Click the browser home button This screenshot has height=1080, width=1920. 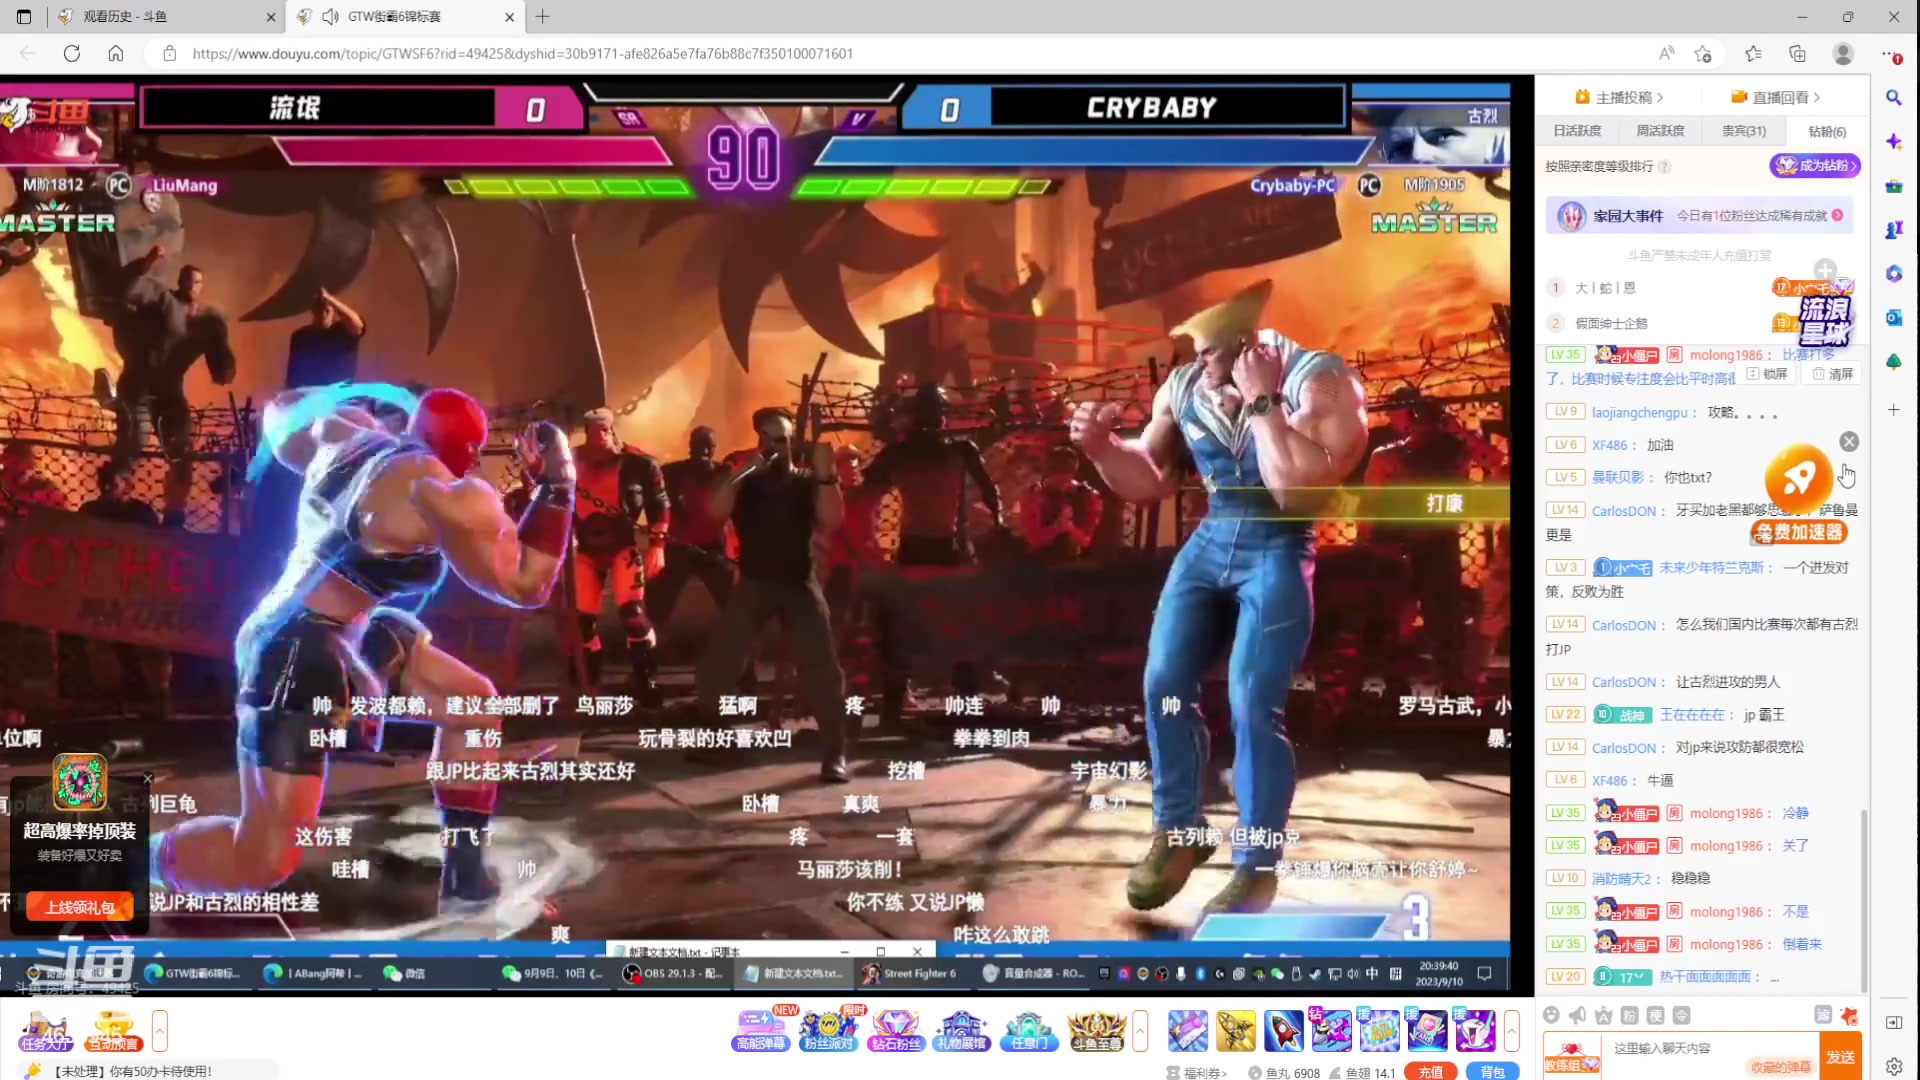point(116,54)
